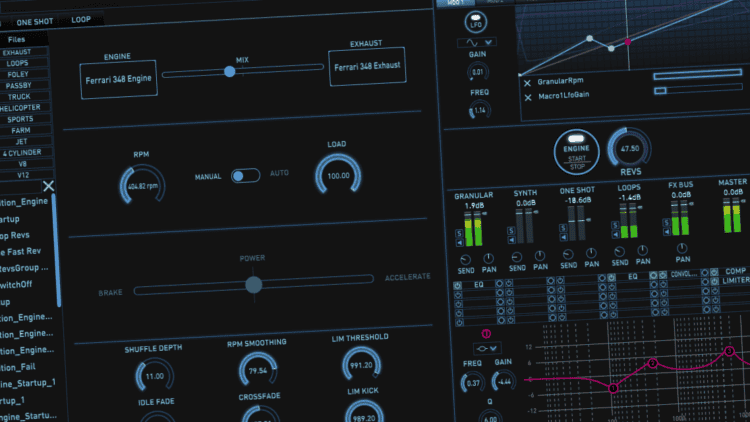Viewport: 750px width, 422px height.
Task: Solo the Synth channel
Action: point(511,231)
